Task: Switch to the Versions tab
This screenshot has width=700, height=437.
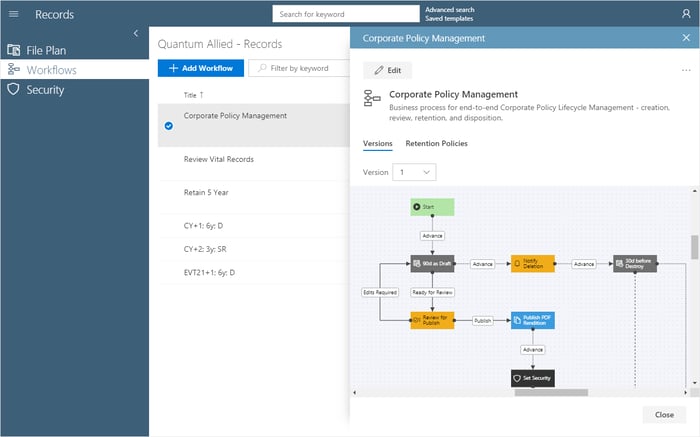Action: [378, 143]
